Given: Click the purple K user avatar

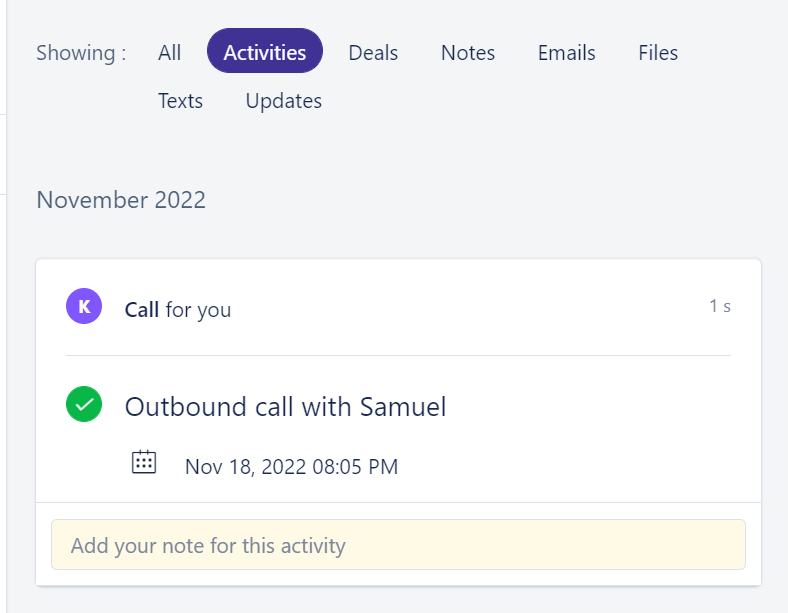Looking at the screenshot, I should pyautogui.click(x=84, y=306).
